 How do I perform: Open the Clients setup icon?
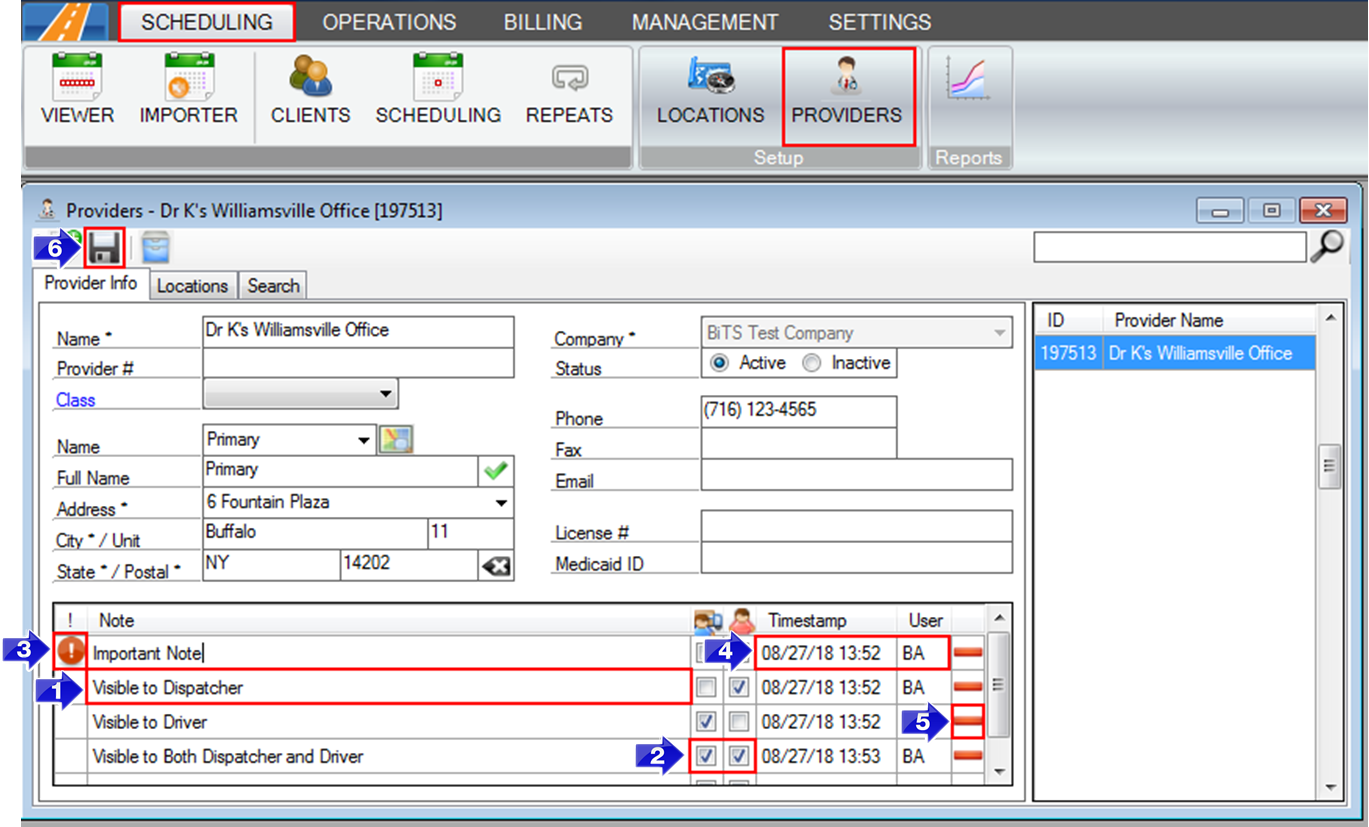point(310,90)
